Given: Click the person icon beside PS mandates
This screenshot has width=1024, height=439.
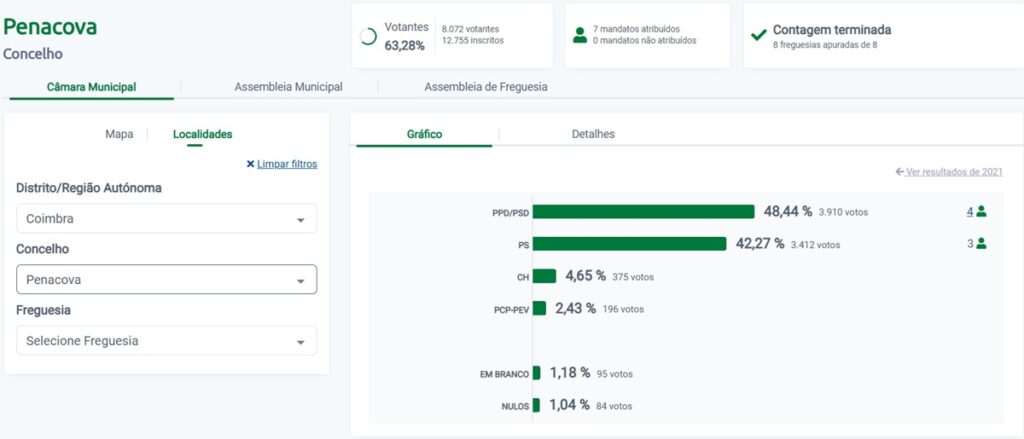Looking at the screenshot, I should (981, 243).
